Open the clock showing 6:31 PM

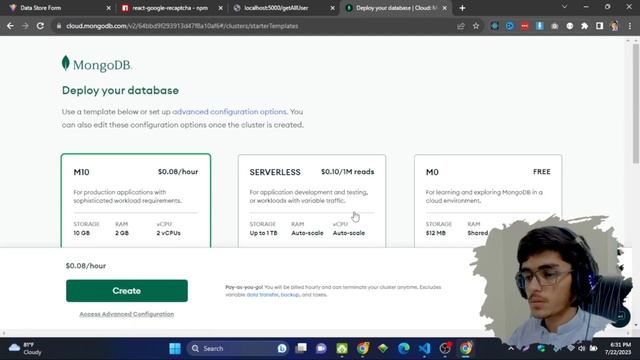pyautogui.click(x=618, y=349)
